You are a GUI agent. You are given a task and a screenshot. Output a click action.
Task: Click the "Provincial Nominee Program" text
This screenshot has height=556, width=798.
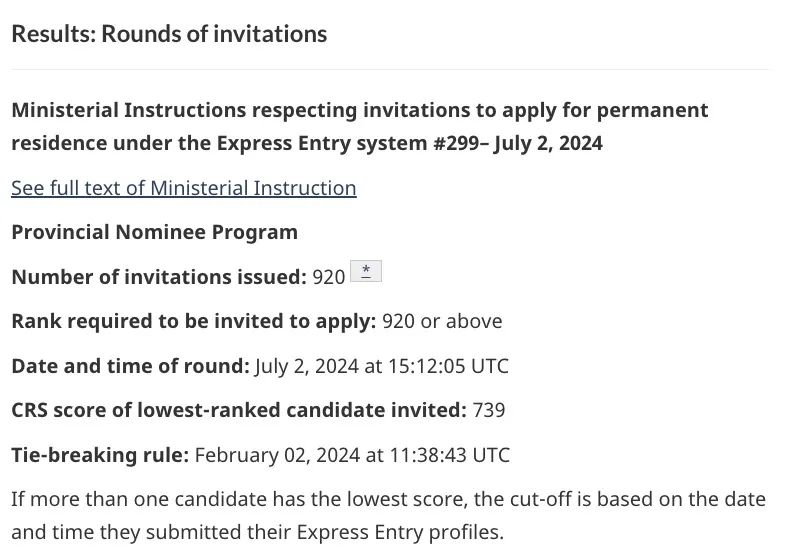(x=154, y=232)
